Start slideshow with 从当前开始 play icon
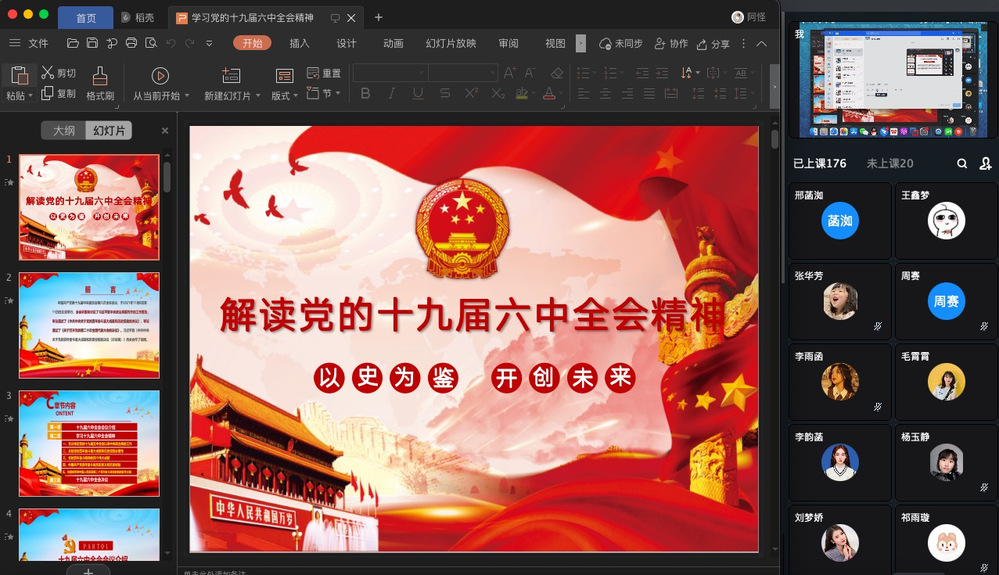The image size is (999, 575). pyautogui.click(x=160, y=76)
